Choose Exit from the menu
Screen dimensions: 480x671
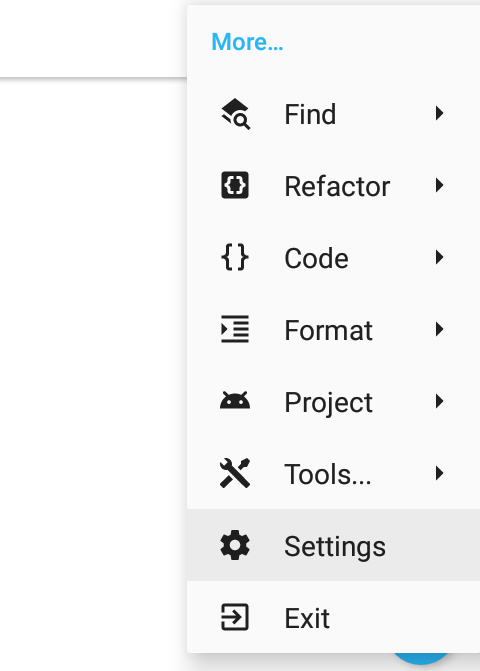click(333, 617)
